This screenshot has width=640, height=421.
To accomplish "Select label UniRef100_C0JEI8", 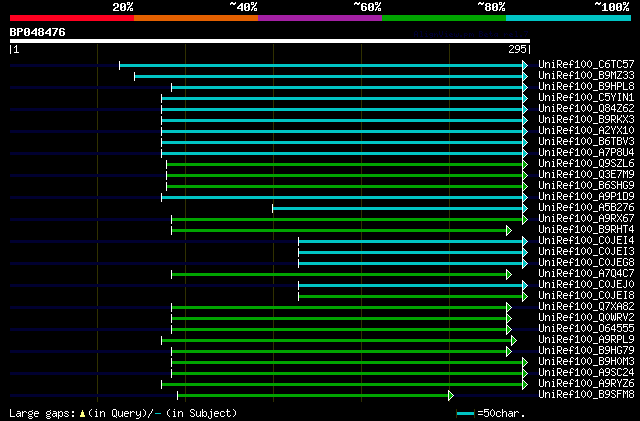I will [x=586, y=296].
